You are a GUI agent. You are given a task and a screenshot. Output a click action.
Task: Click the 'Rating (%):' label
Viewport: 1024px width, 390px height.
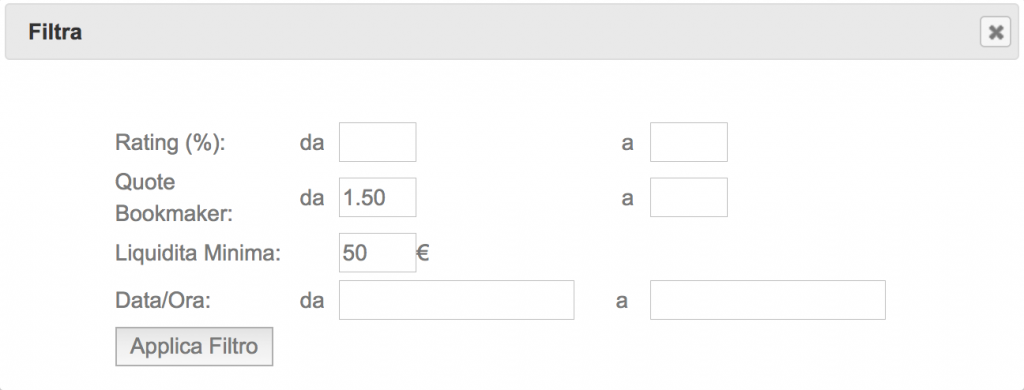[170, 142]
